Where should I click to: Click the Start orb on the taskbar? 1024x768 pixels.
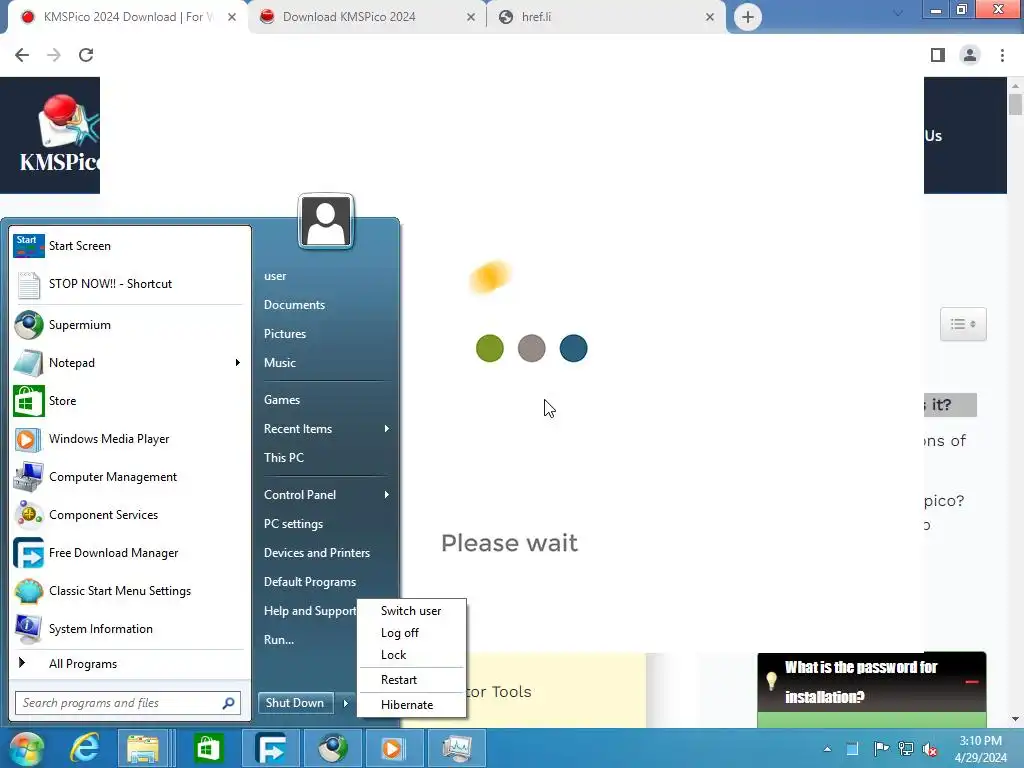click(26, 748)
